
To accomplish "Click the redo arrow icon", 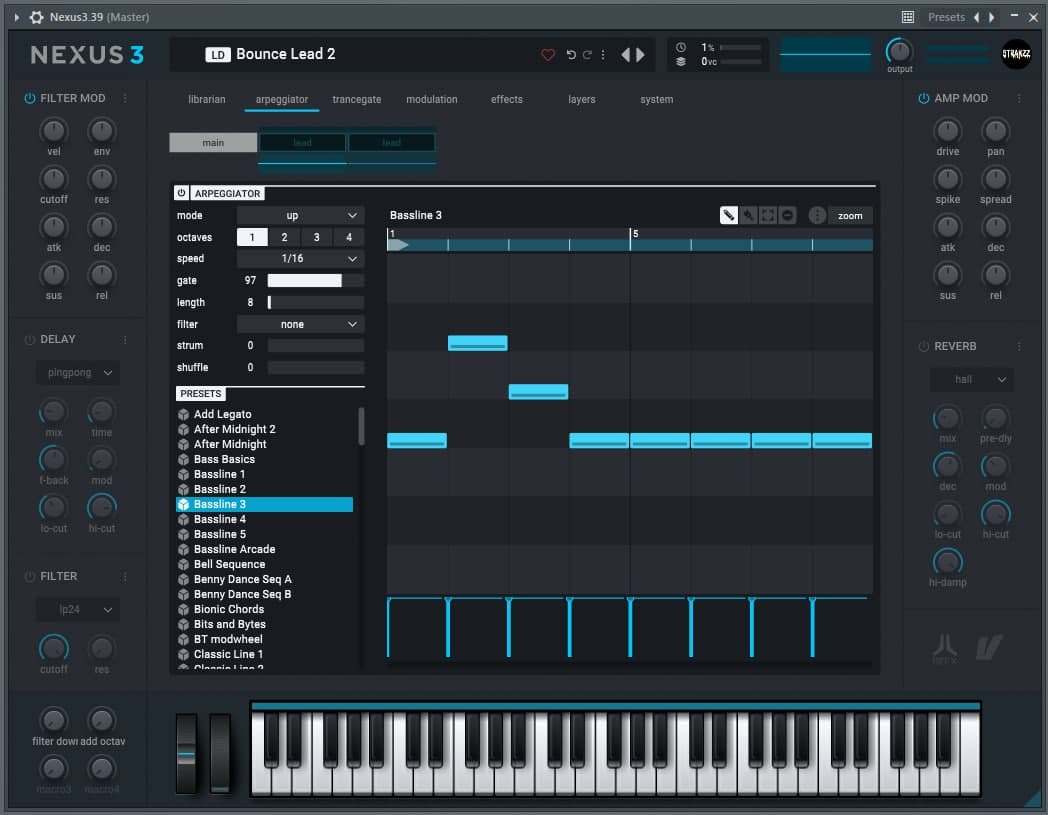I will point(587,55).
